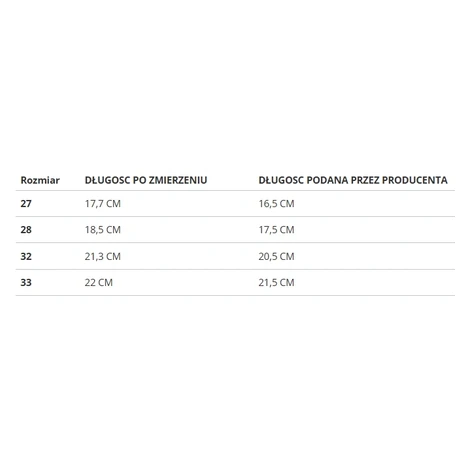Click the word PRODUCENTA in header
This screenshot has width=470, height=470.
click(415, 180)
